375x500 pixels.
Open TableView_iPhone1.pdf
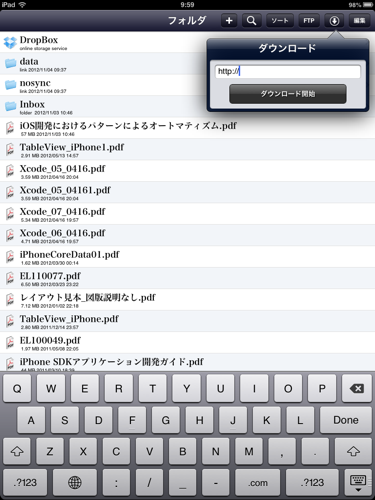tap(187, 149)
